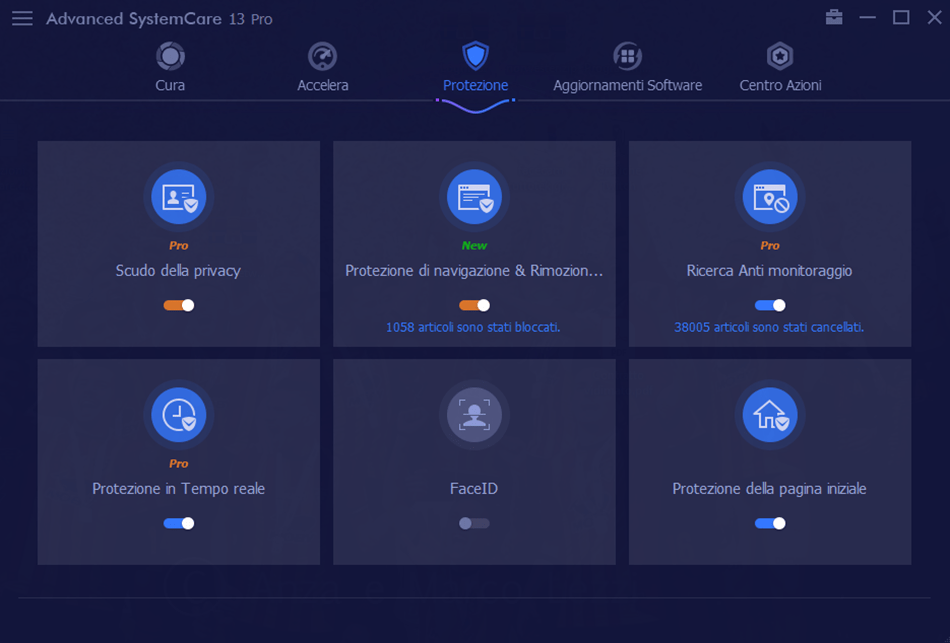Maximize the Advanced SystemCare window

coord(901,18)
